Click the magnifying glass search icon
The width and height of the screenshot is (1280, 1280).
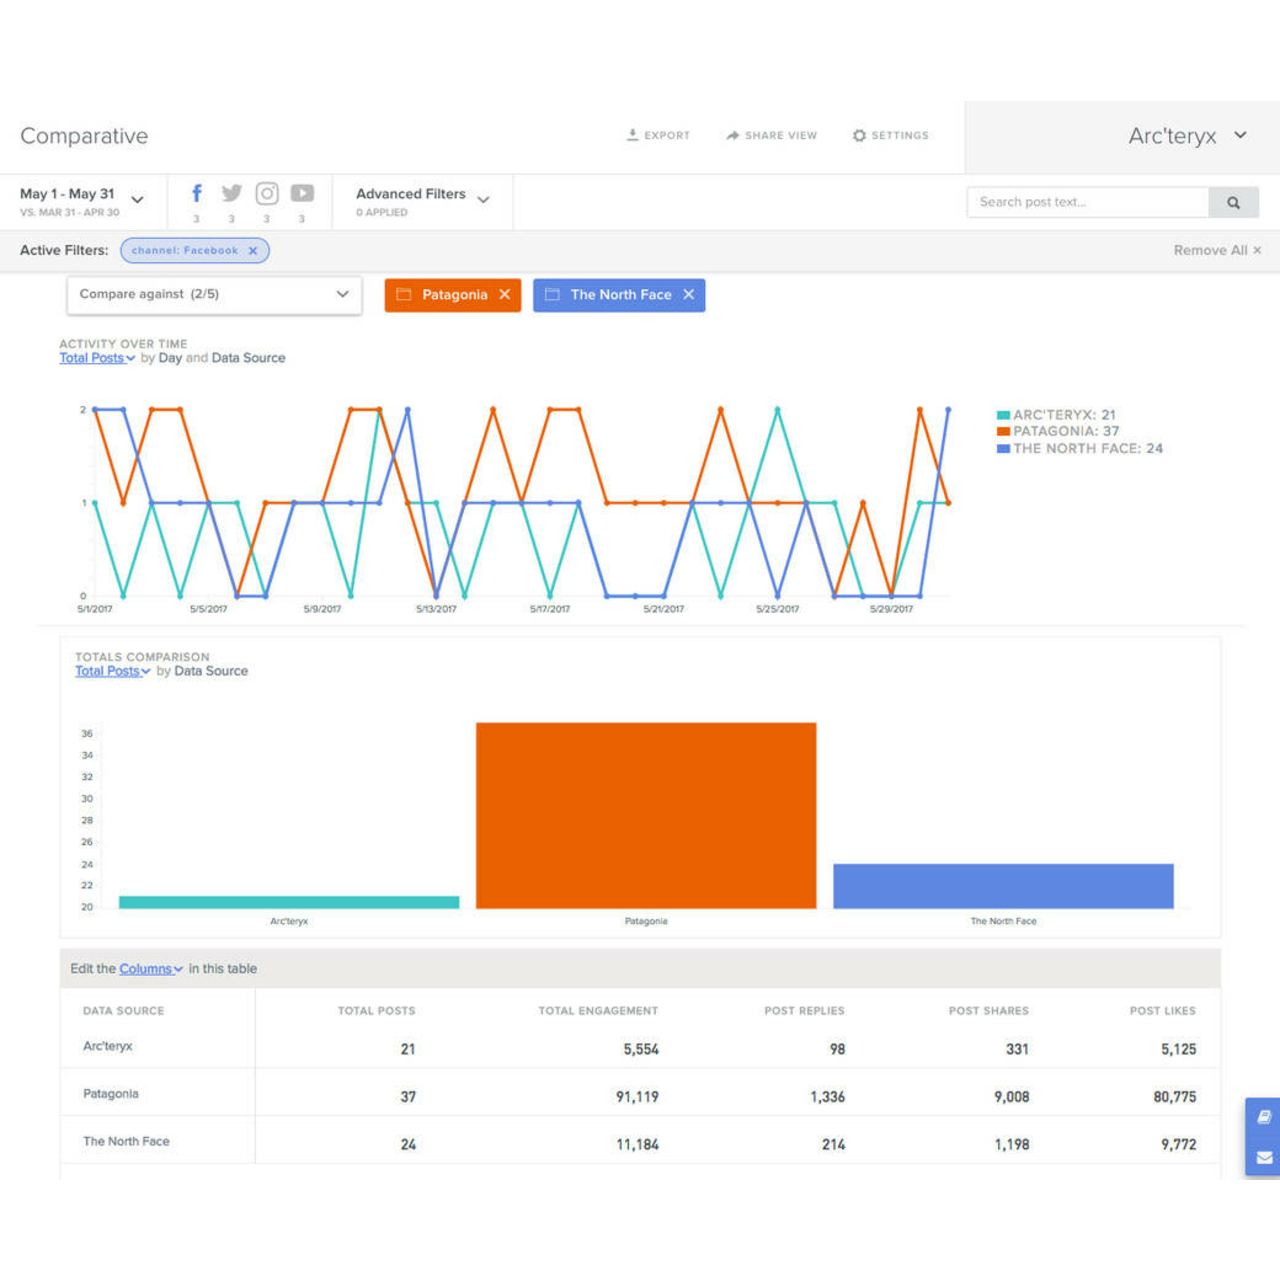point(1233,201)
